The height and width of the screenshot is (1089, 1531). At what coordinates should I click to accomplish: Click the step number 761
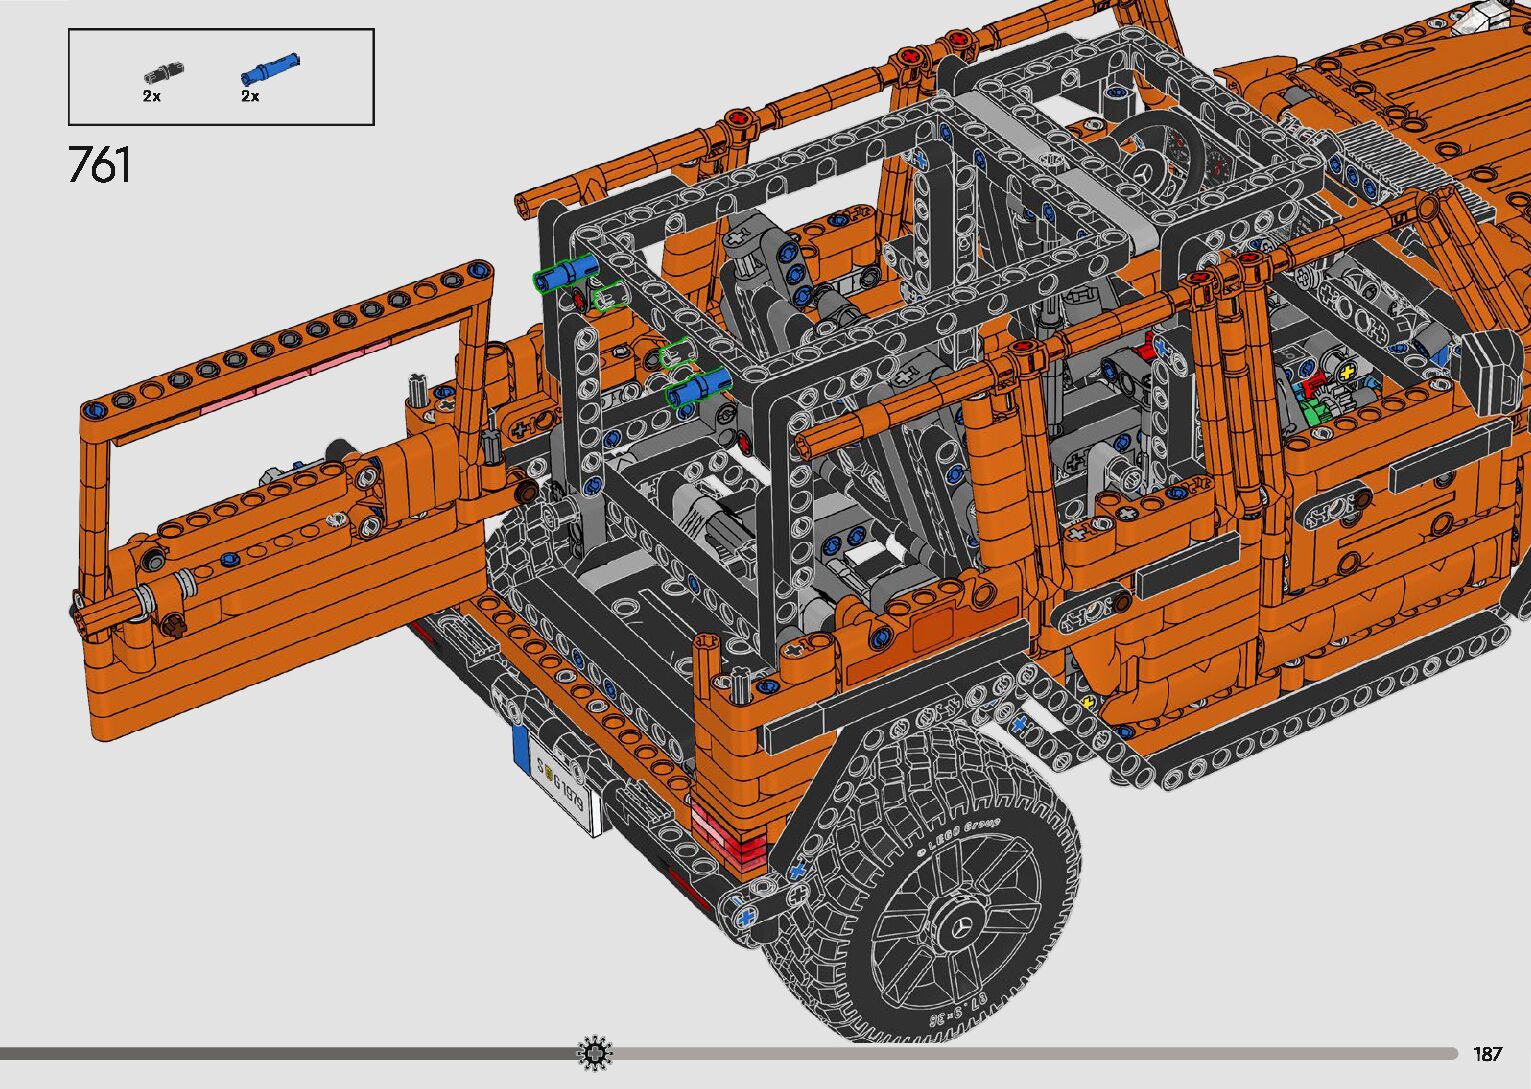coord(99,165)
